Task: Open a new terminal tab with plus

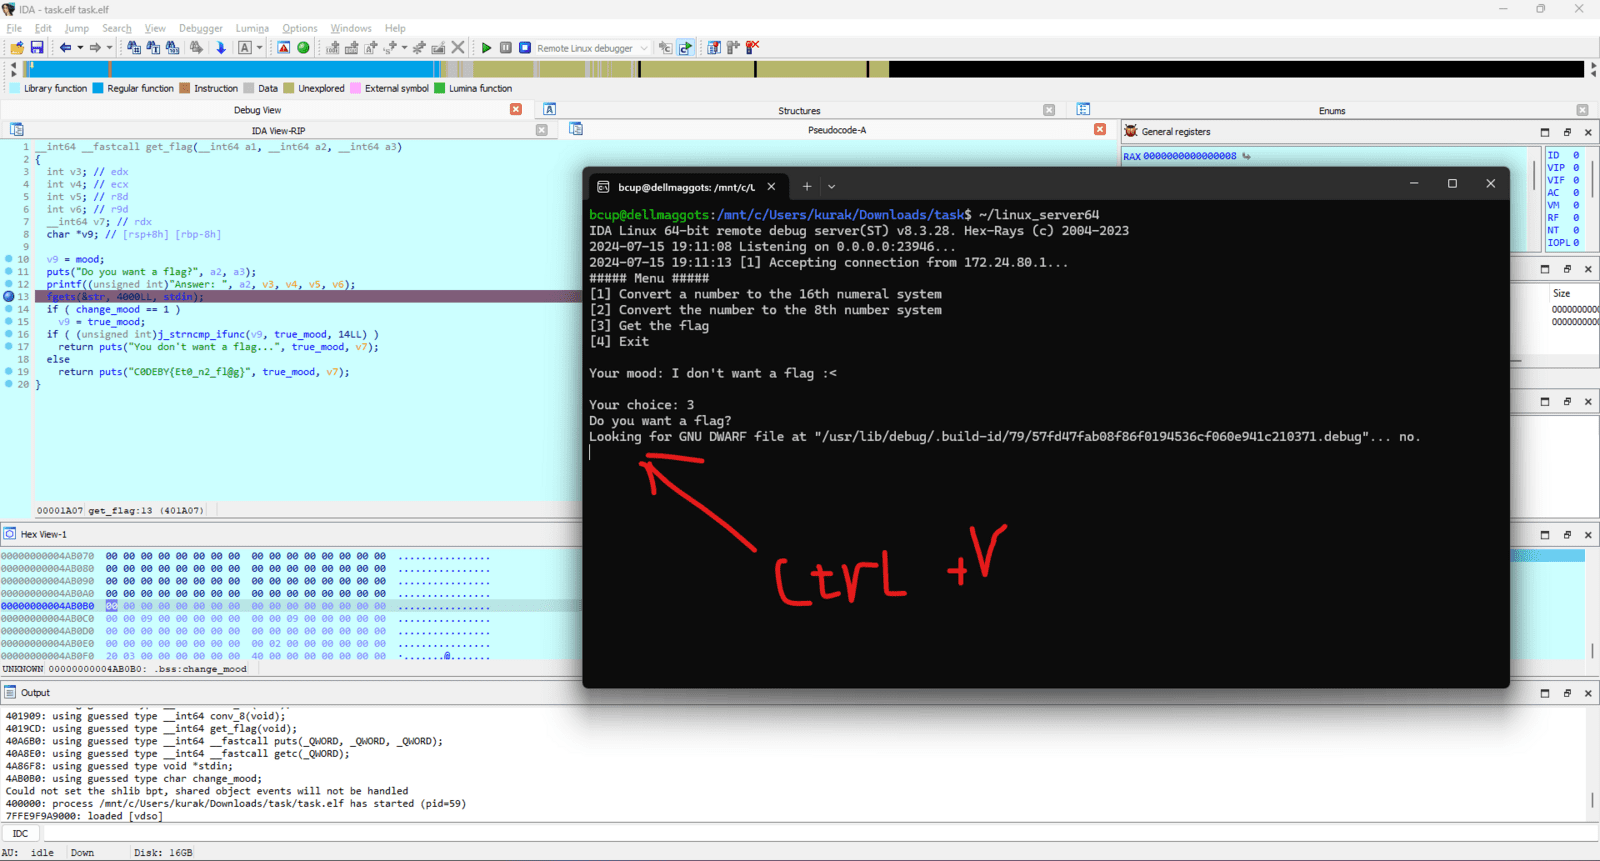Action: pos(807,186)
